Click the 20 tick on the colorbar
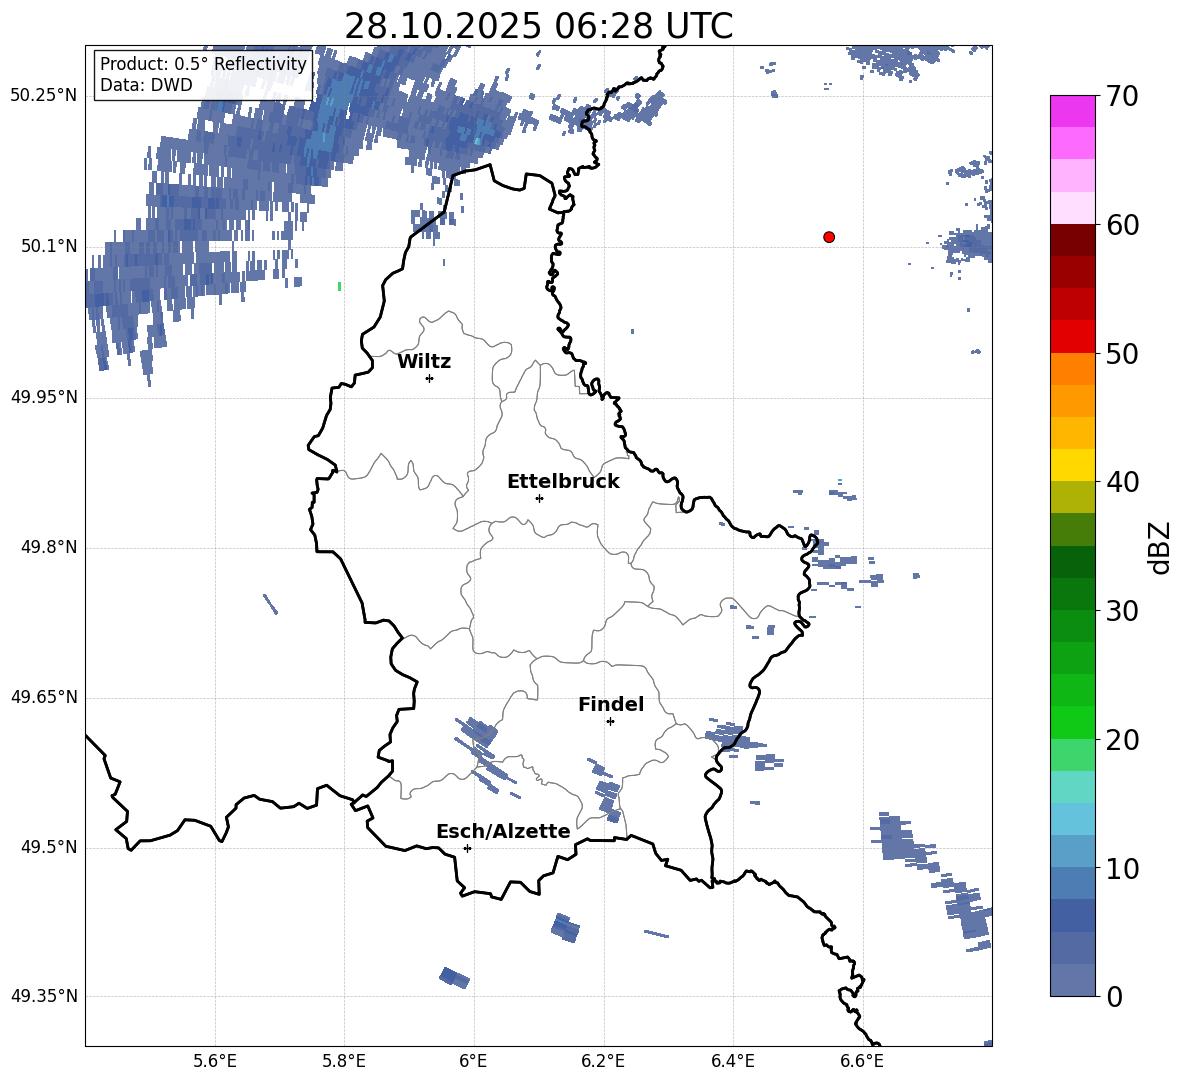This screenshot has width=1184, height=1081. point(1123,739)
